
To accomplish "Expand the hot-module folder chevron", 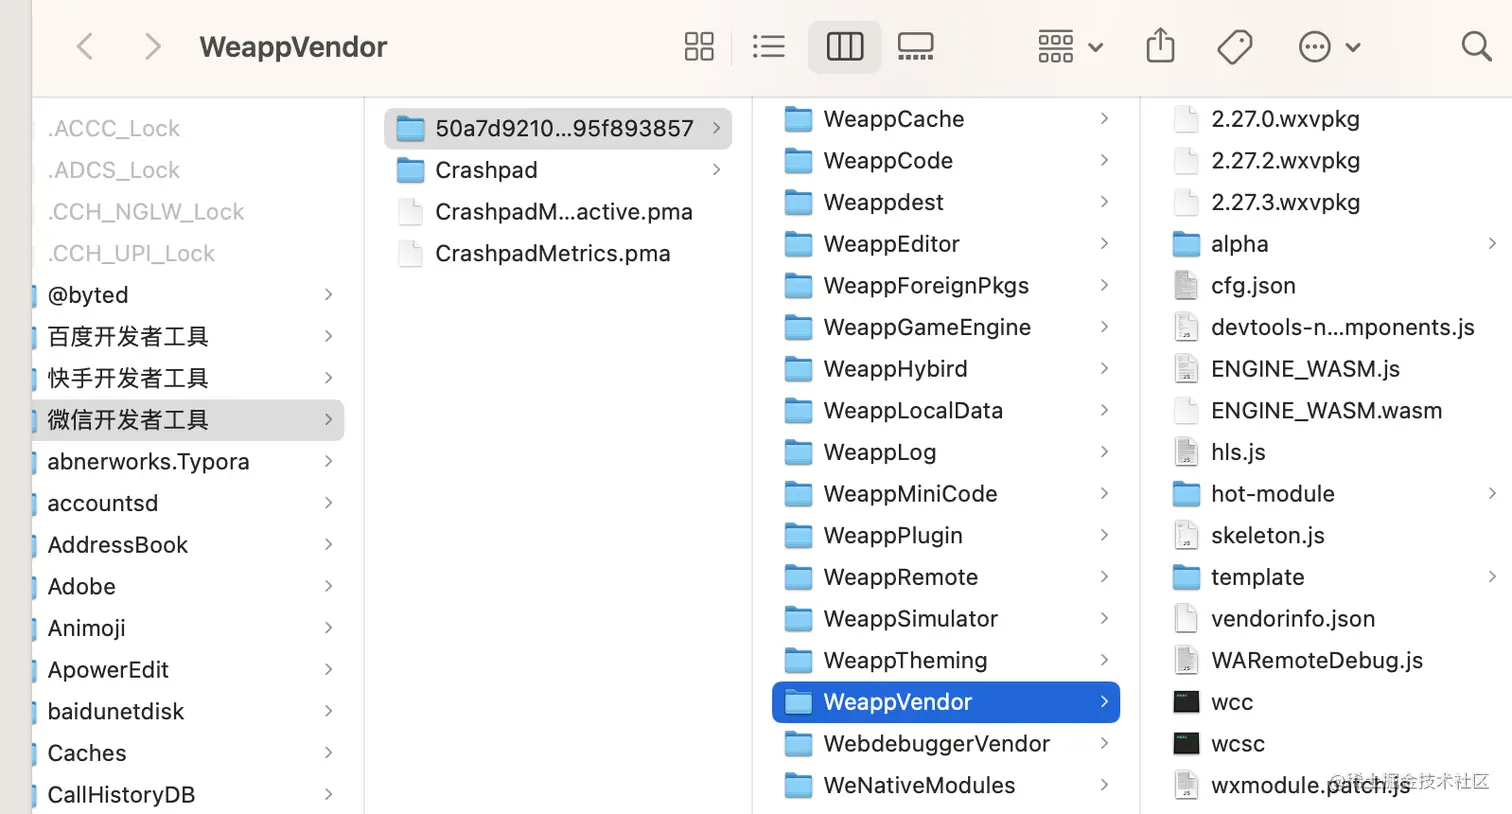I will click(x=1491, y=493).
